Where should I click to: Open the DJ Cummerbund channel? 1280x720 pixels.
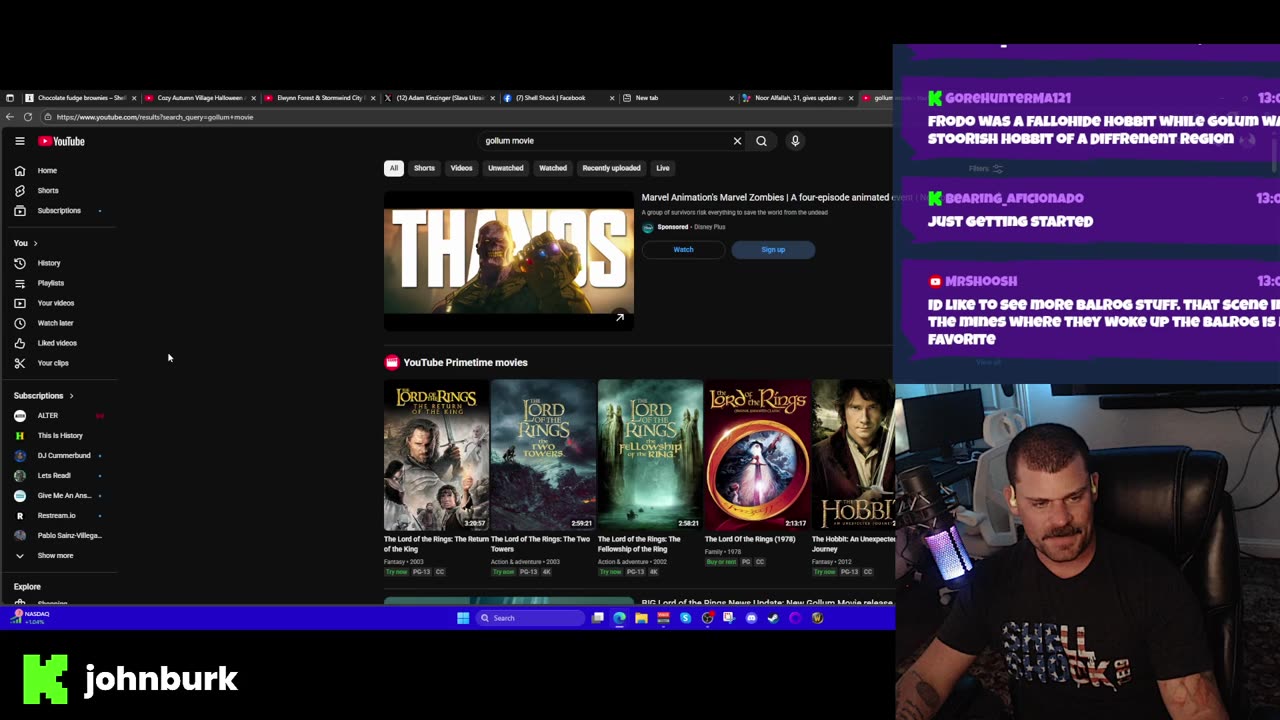coord(64,456)
